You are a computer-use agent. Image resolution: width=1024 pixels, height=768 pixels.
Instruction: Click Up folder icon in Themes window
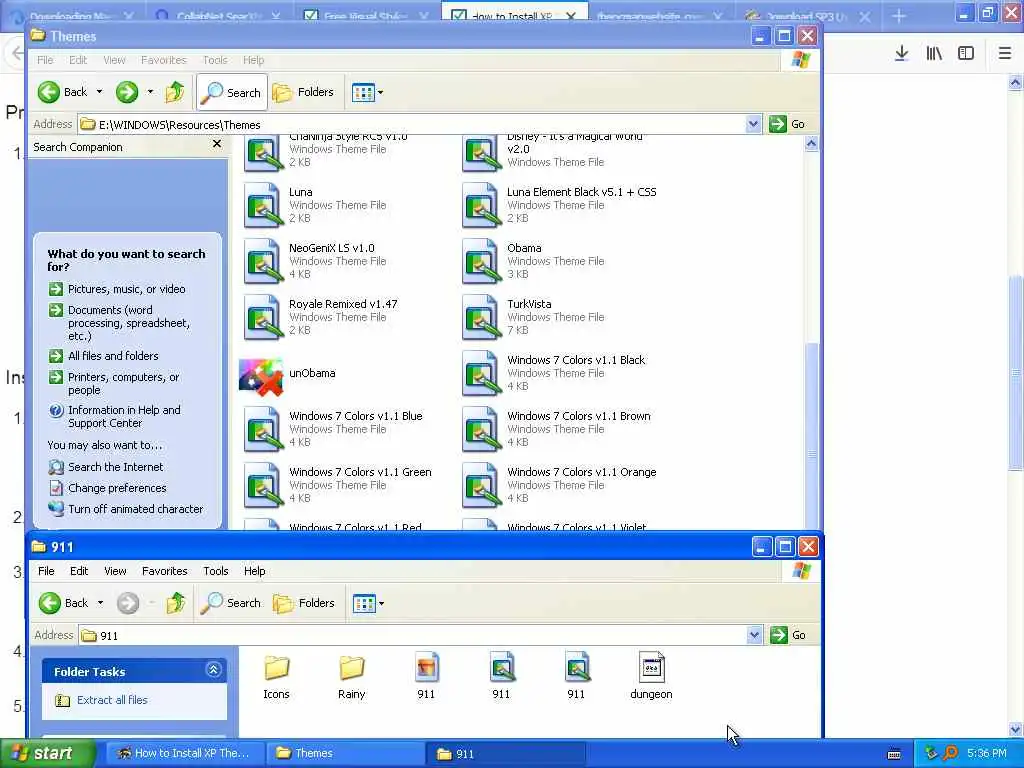click(x=174, y=92)
